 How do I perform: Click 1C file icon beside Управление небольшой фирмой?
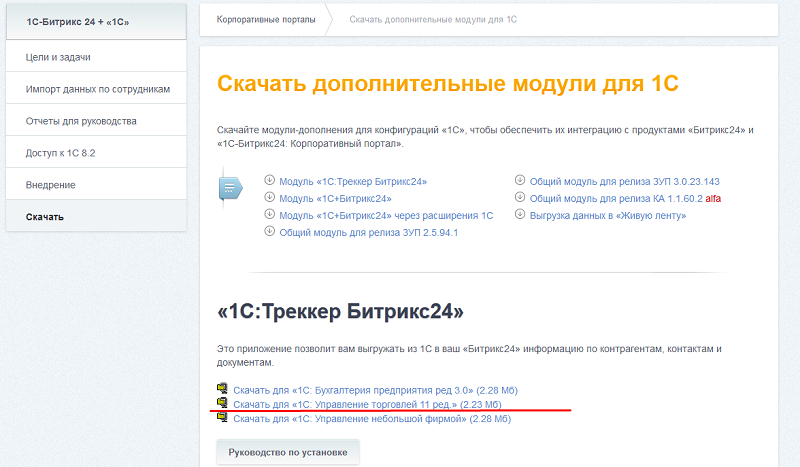point(222,417)
